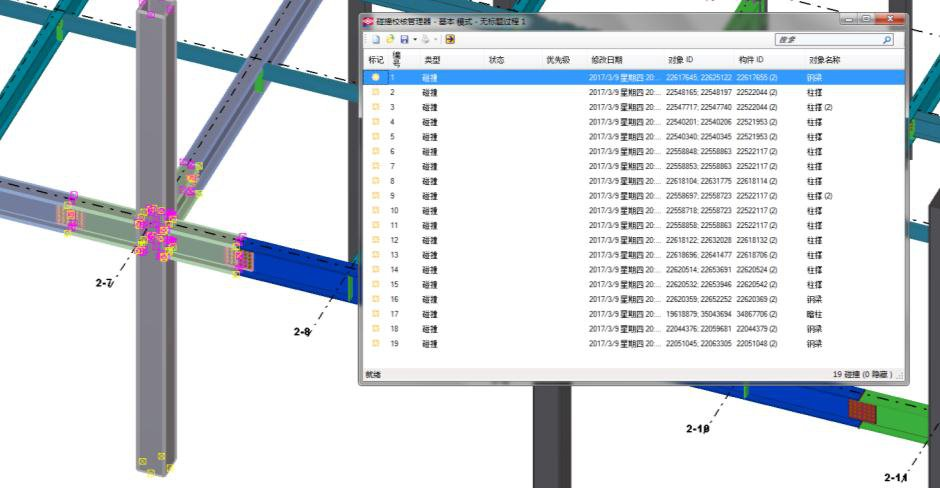The height and width of the screenshot is (488, 940).
Task: Run clash check with the arrow icon
Action: [x=450, y=40]
